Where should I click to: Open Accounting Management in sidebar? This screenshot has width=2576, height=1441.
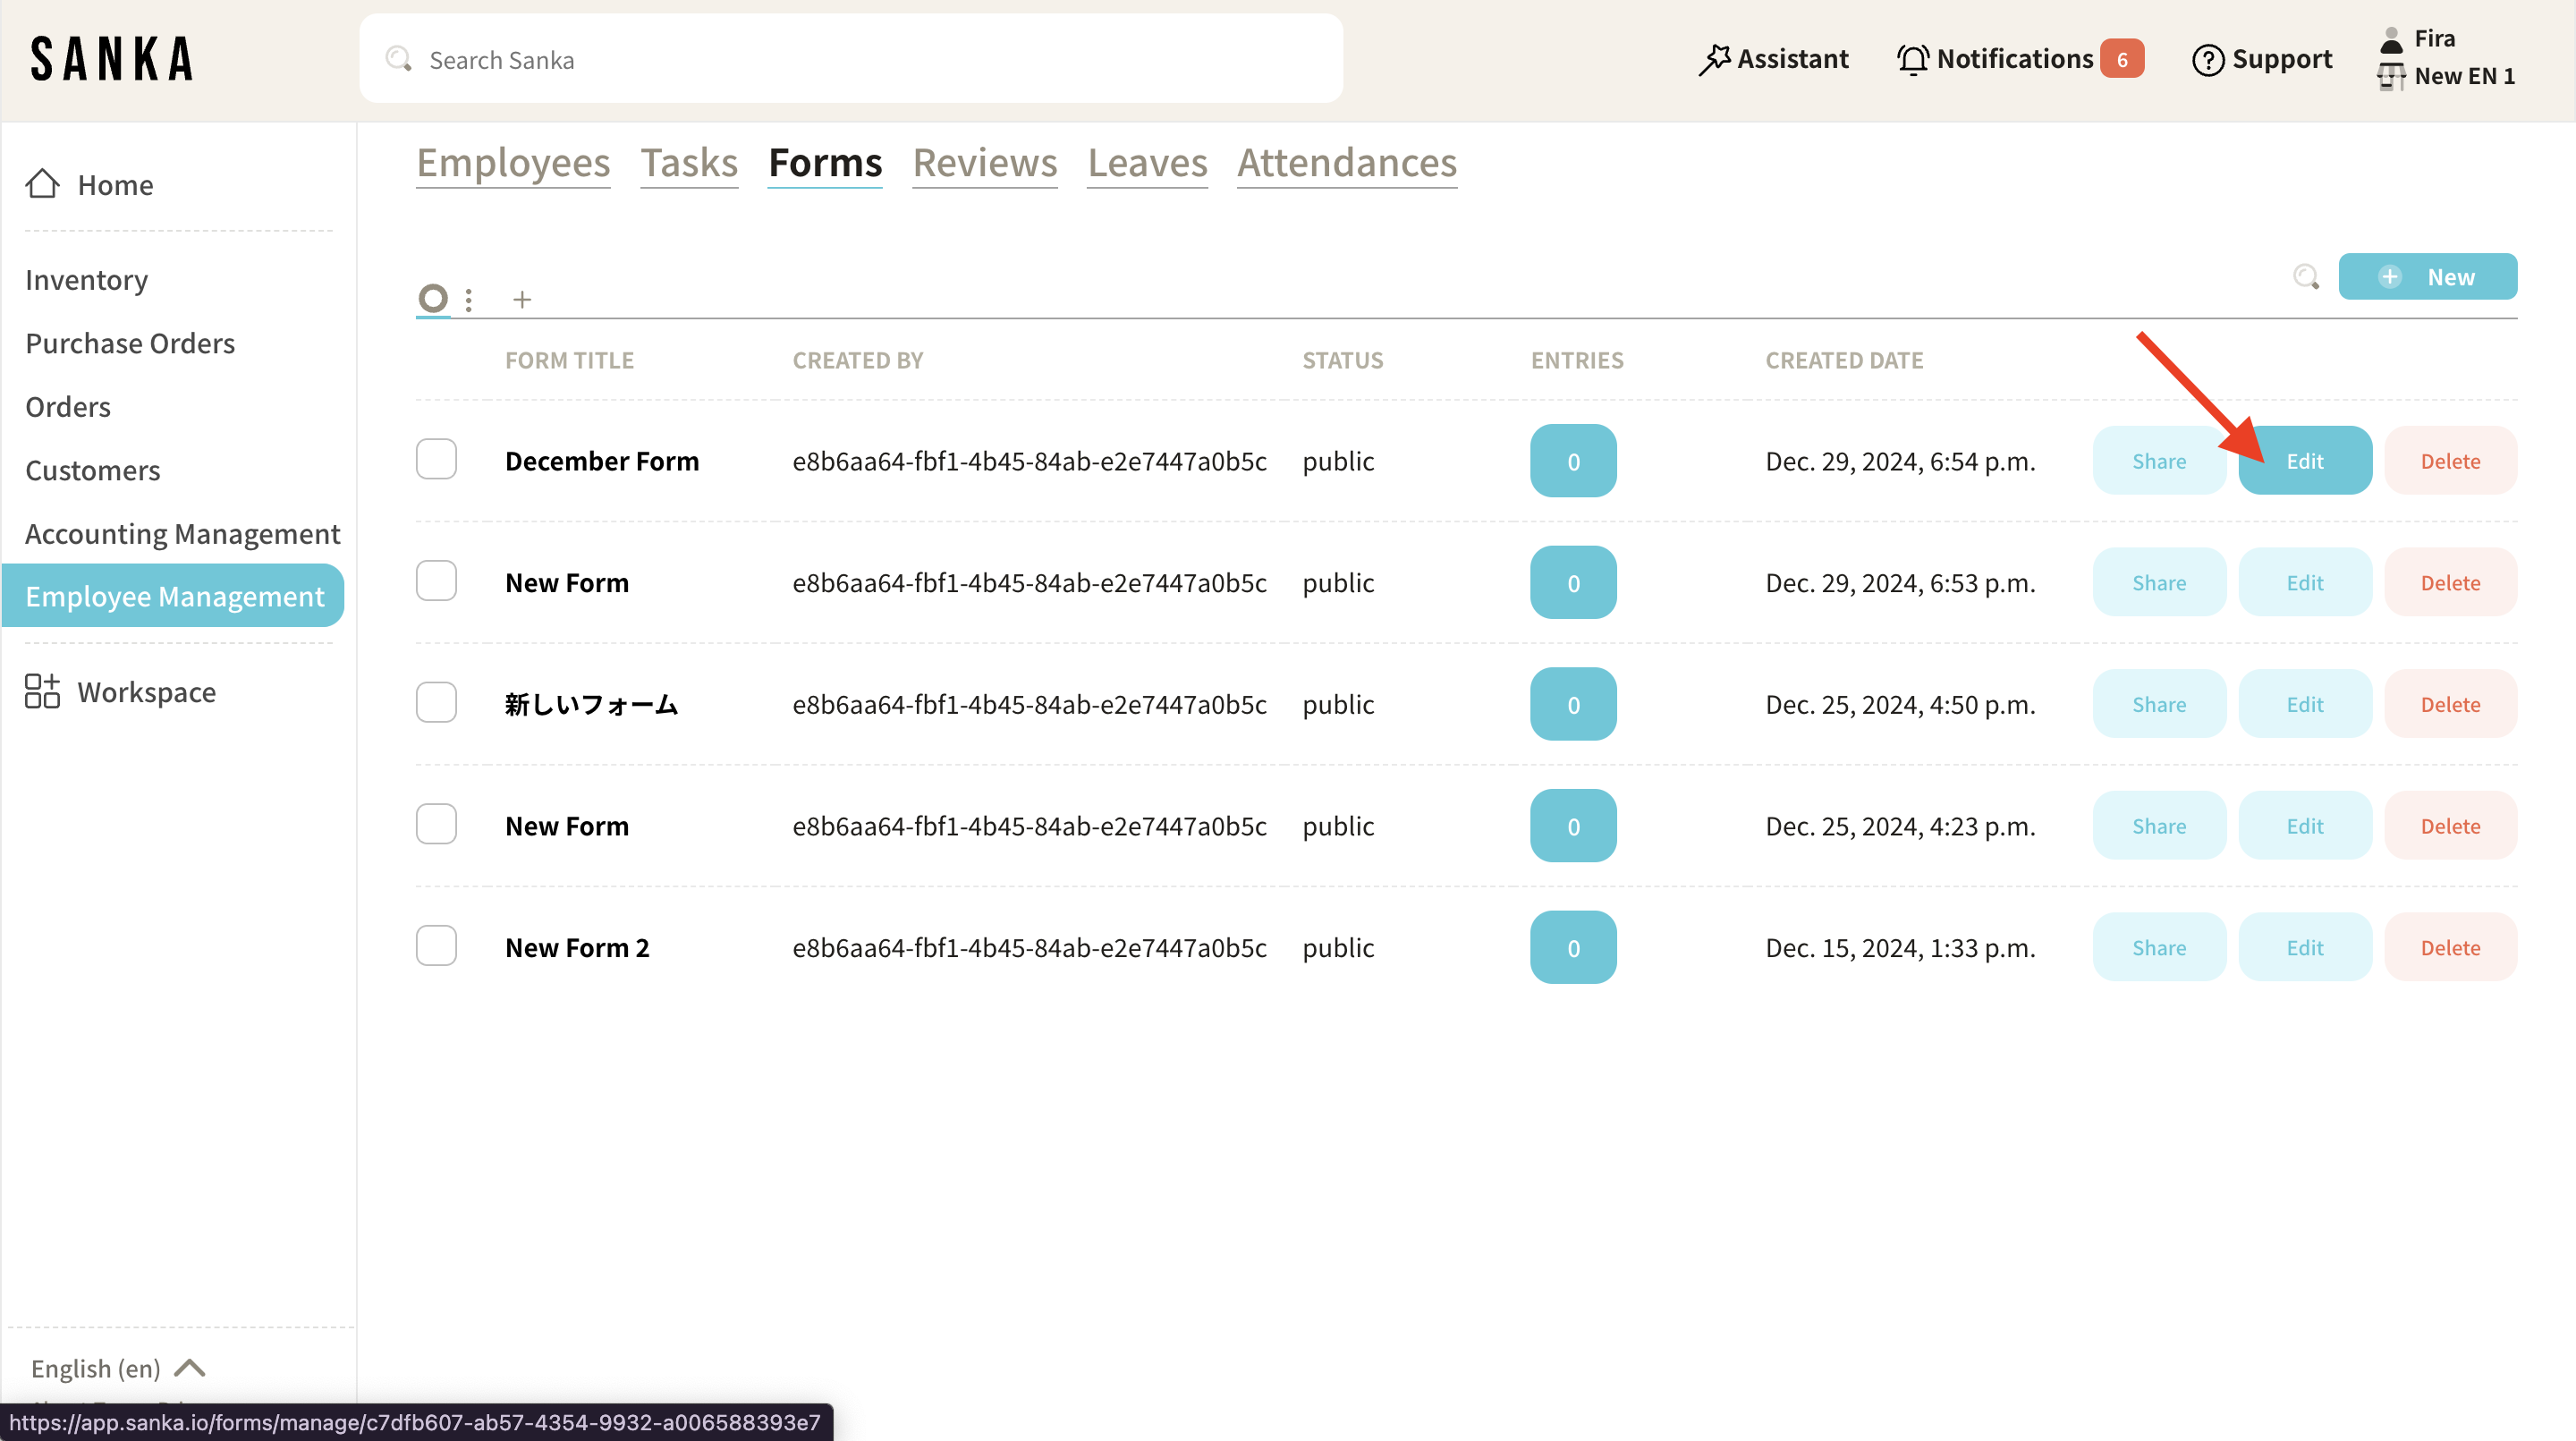(x=182, y=533)
